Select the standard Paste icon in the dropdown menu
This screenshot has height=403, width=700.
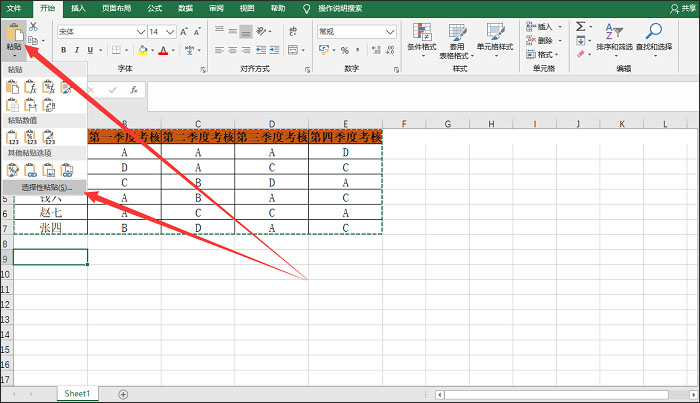coord(12,87)
